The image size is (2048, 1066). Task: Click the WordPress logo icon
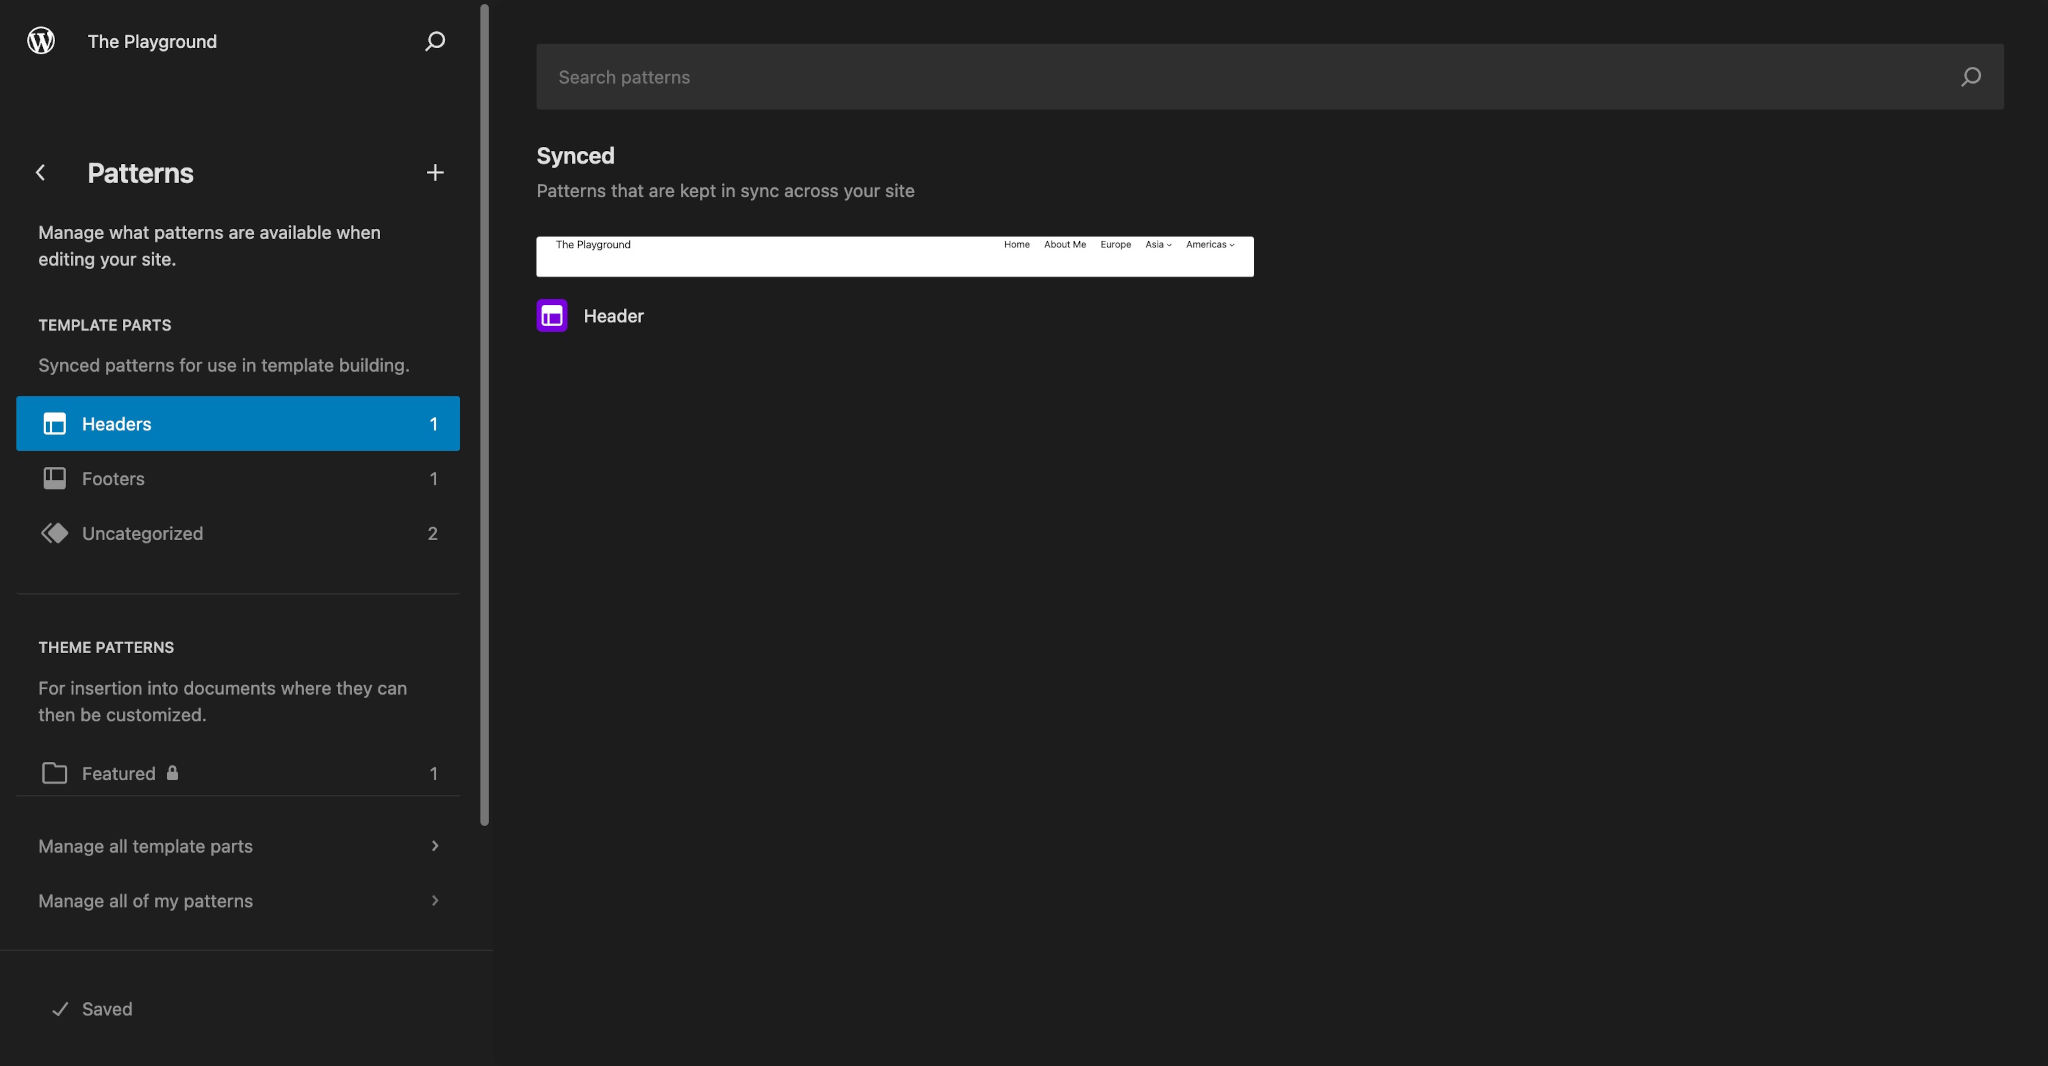tap(40, 40)
